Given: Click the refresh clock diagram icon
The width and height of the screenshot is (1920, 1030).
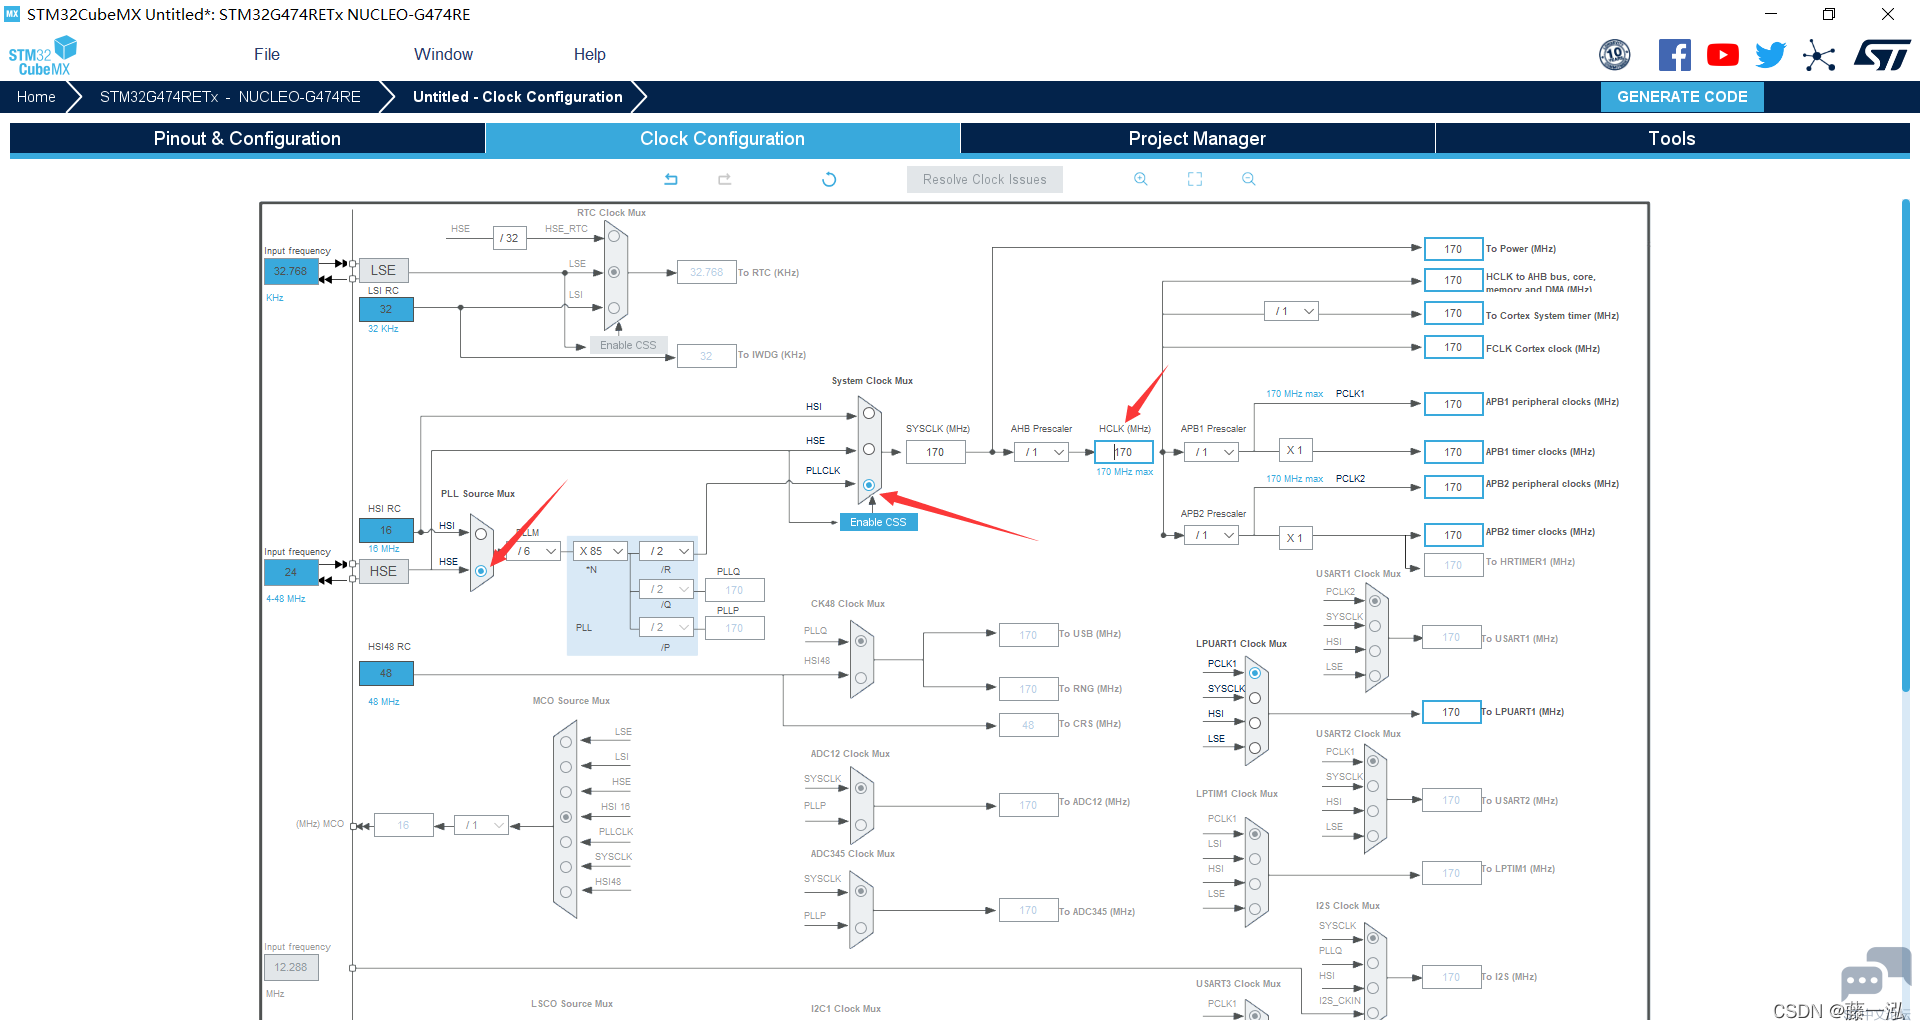Looking at the screenshot, I should (829, 179).
